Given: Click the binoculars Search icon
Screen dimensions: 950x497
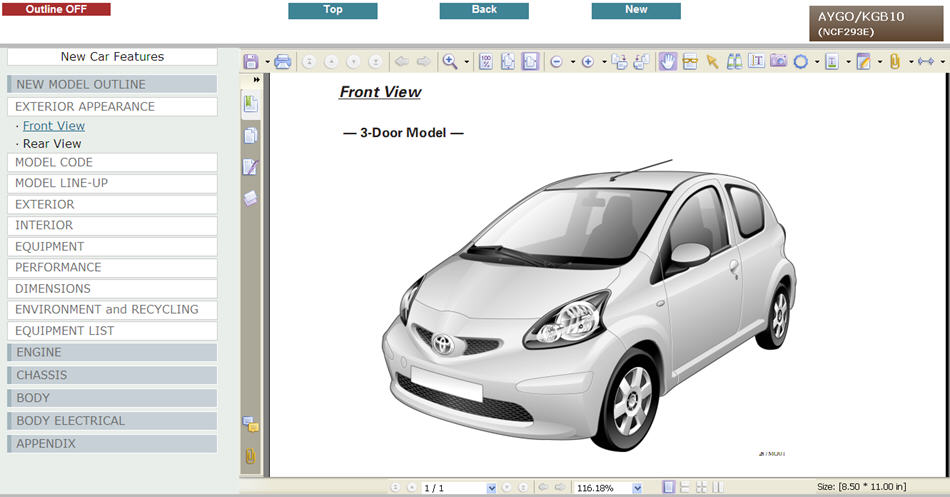Looking at the screenshot, I should 734,62.
